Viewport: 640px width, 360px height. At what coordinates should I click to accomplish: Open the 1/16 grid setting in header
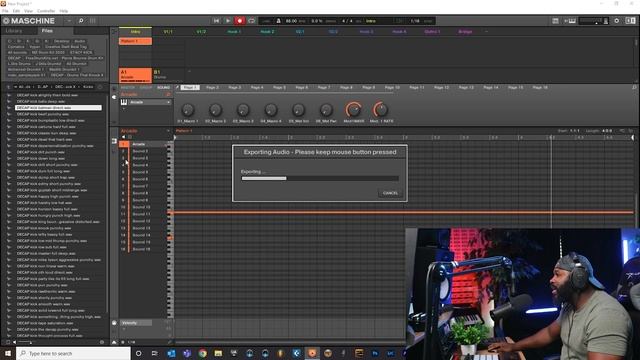[x=415, y=21]
